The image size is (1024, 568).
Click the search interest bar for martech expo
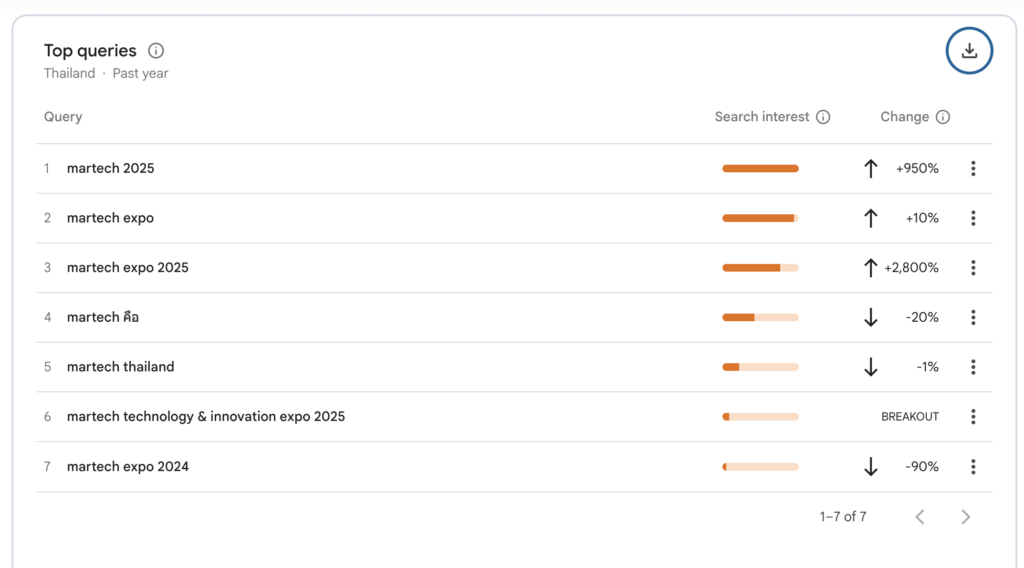[760, 218]
